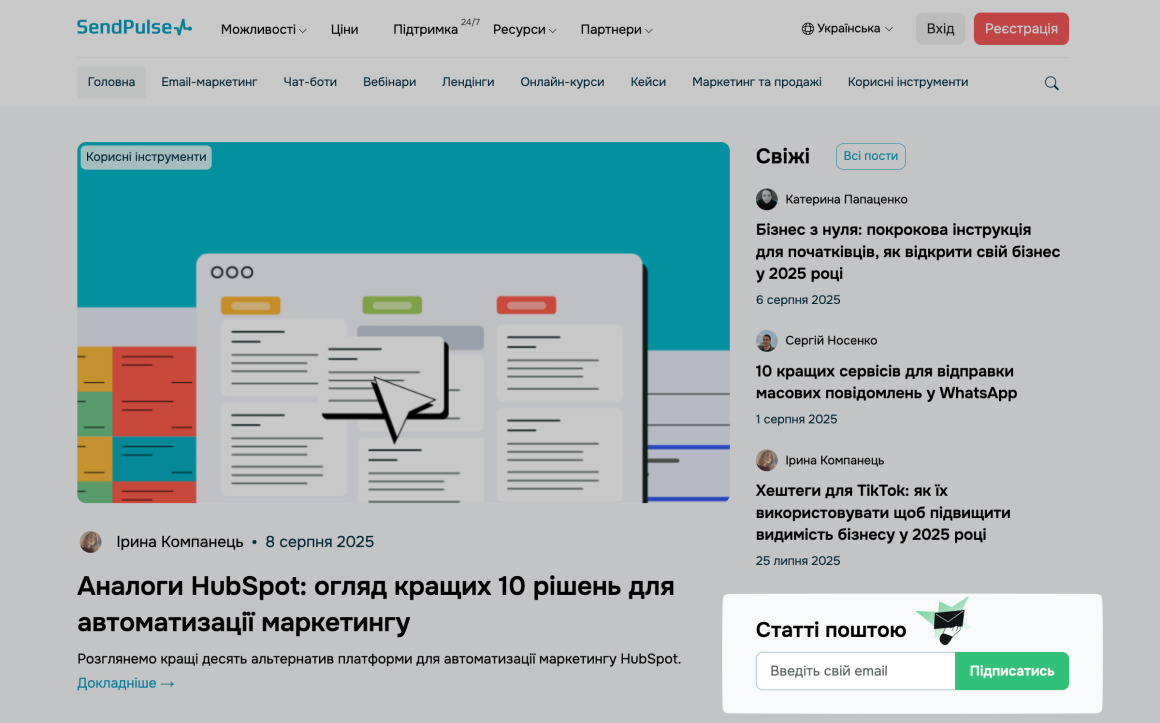The height and width of the screenshot is (723, 1160).
Task: Click the featured article illustration
Action: (403, 323)
